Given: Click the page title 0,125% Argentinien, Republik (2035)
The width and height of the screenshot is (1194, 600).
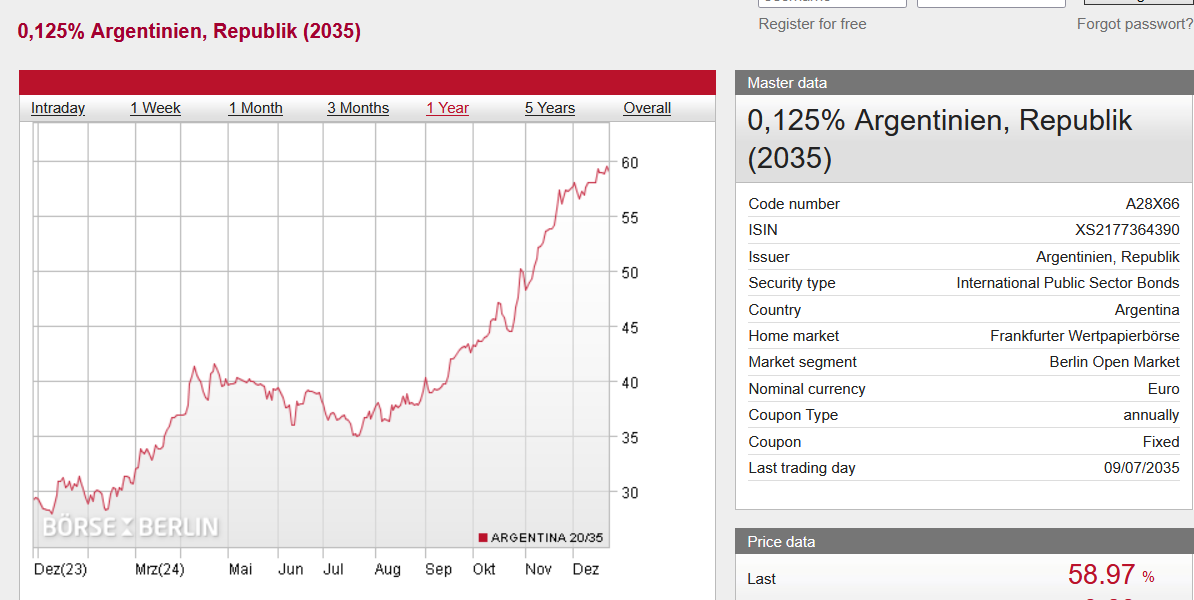Looking at the screenshot, I should [189, 31].
